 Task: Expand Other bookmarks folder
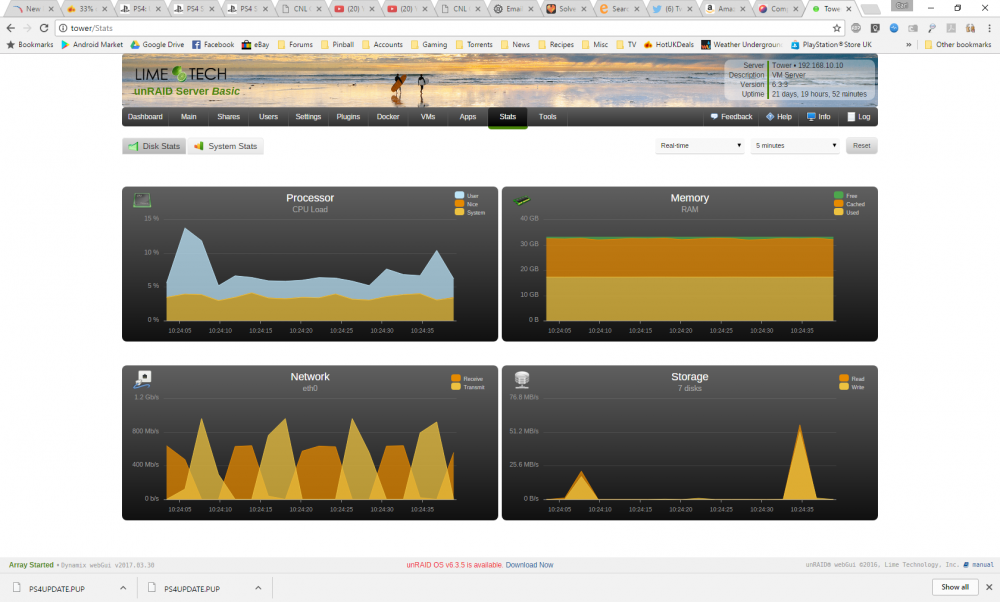(x=957, y=45)
